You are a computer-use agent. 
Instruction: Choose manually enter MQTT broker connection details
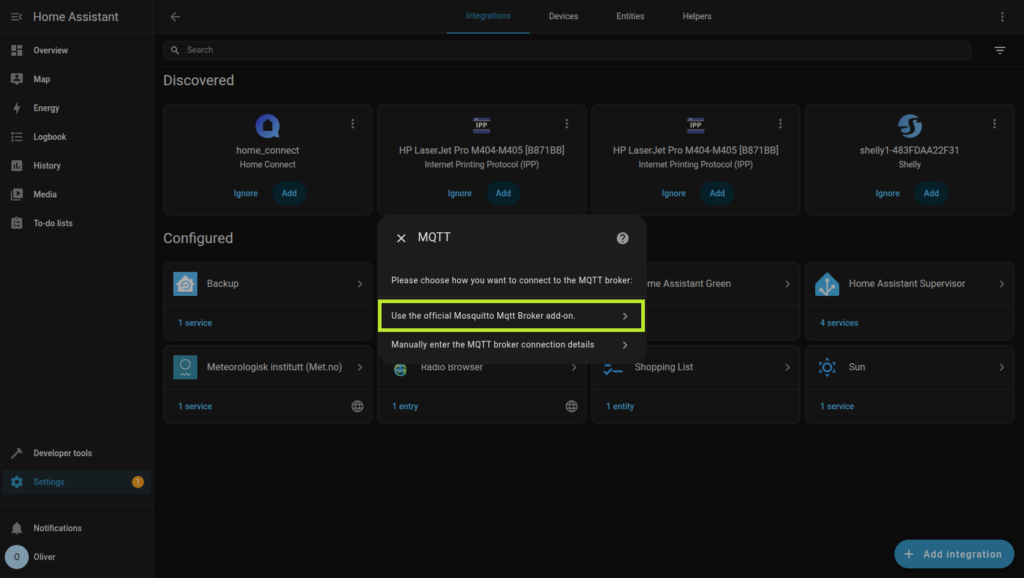tap(510, 345)
